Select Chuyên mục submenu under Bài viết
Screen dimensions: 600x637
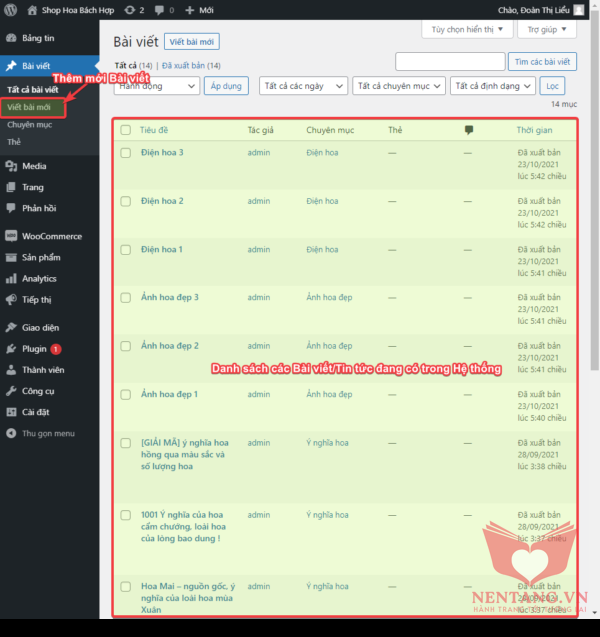click(x=29, y=125)
